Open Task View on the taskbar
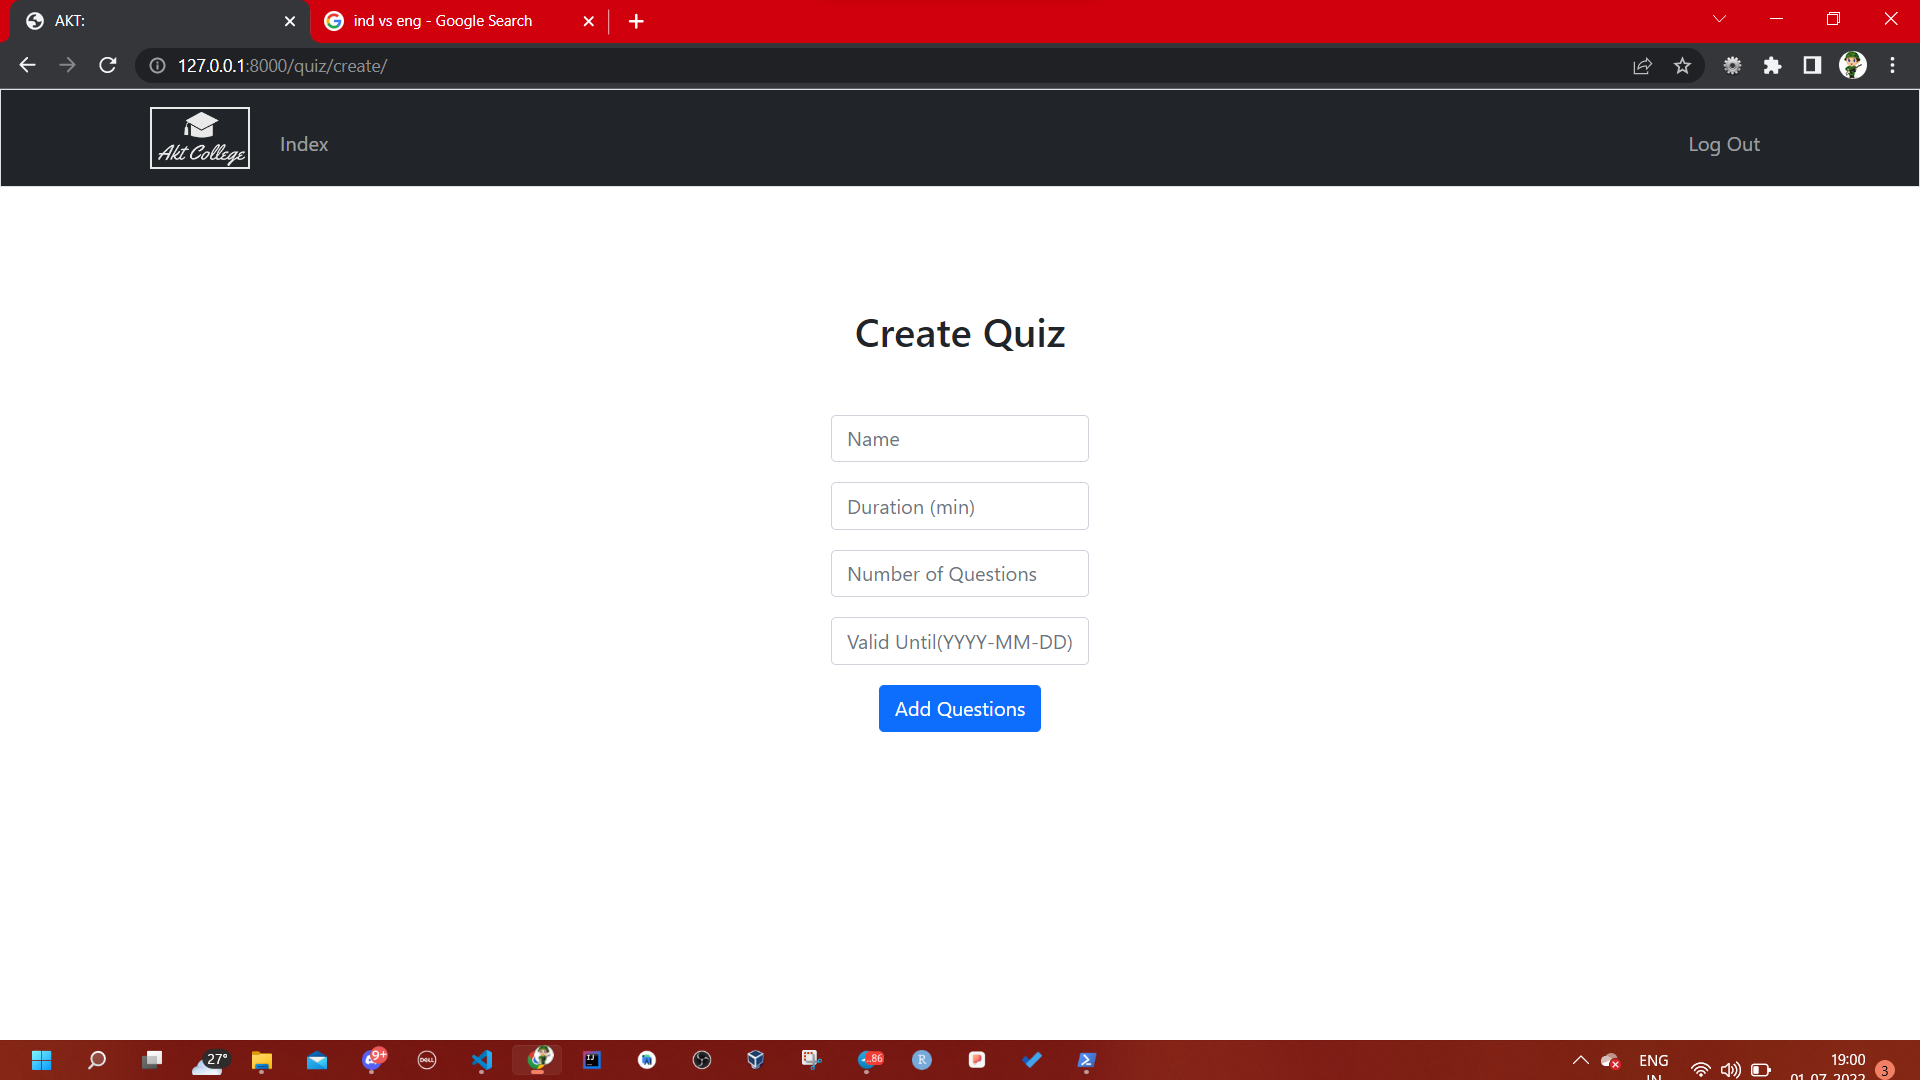Screen dimensions: 1920x1080 click(x=152, y=1060)
